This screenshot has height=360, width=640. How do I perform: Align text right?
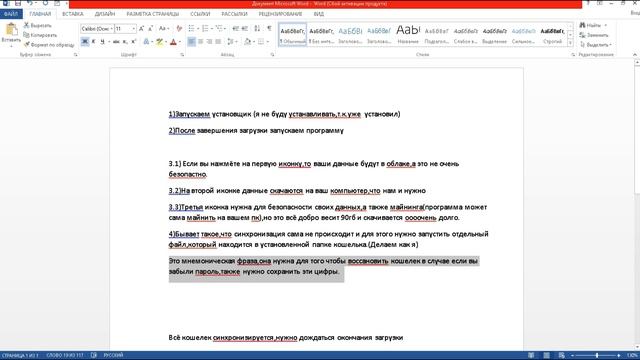(x=209, y=42)
